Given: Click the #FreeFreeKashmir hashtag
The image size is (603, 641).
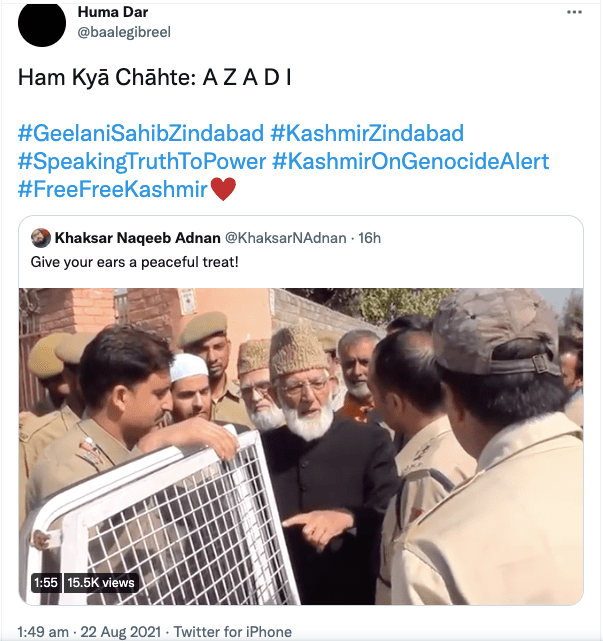Looking at the screenshot, I should coord(116,188).
